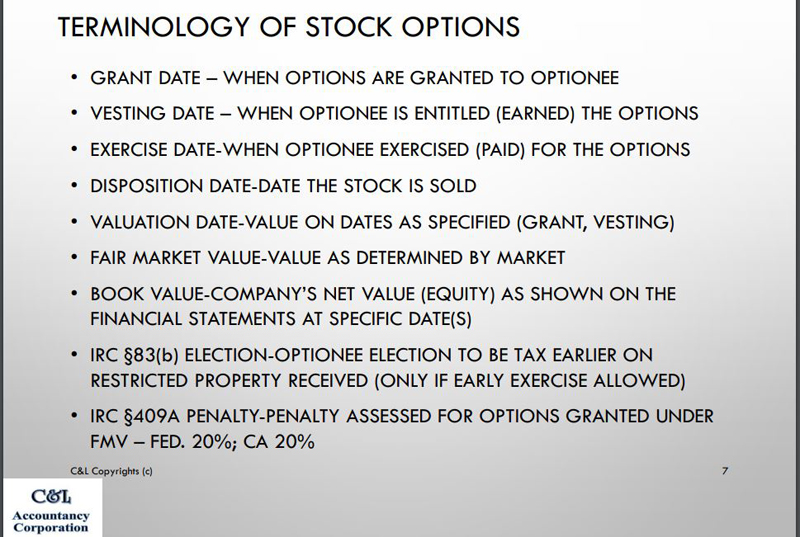Select the IRC §83(b) Election bullet line

371,355
